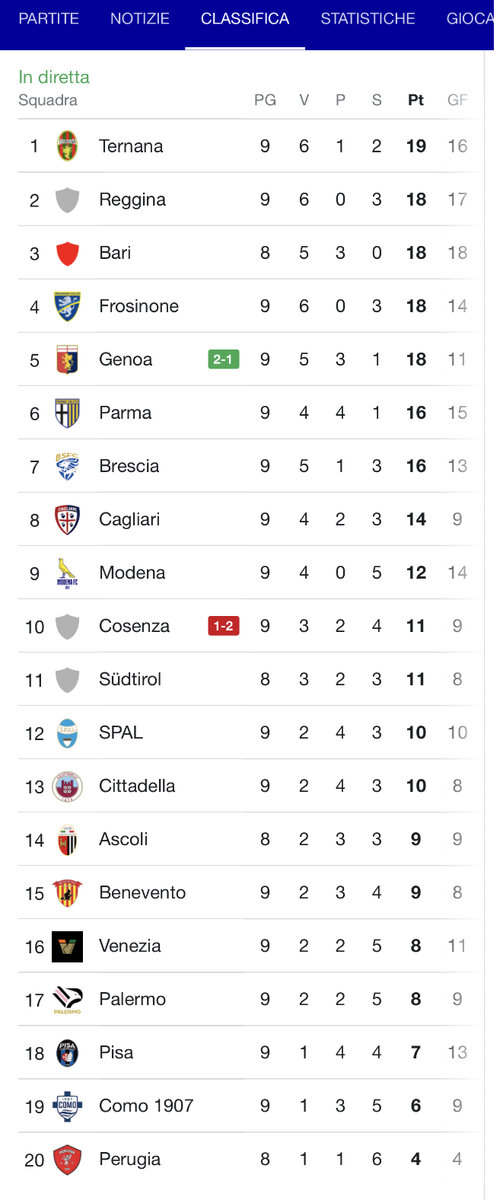This screenshot has height=1200, width=503.
Task: Tap the Palermo club badge
Action: (x=67, y=999)
